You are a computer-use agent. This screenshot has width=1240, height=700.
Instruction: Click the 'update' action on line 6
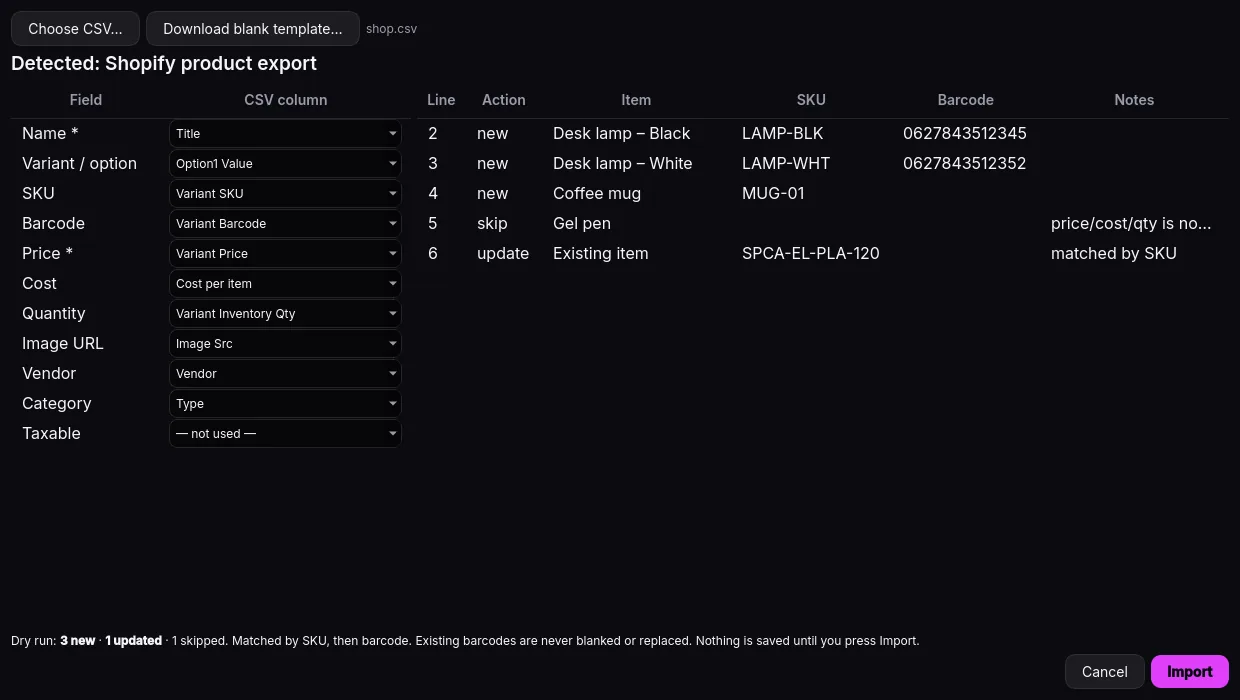[503, 254]
